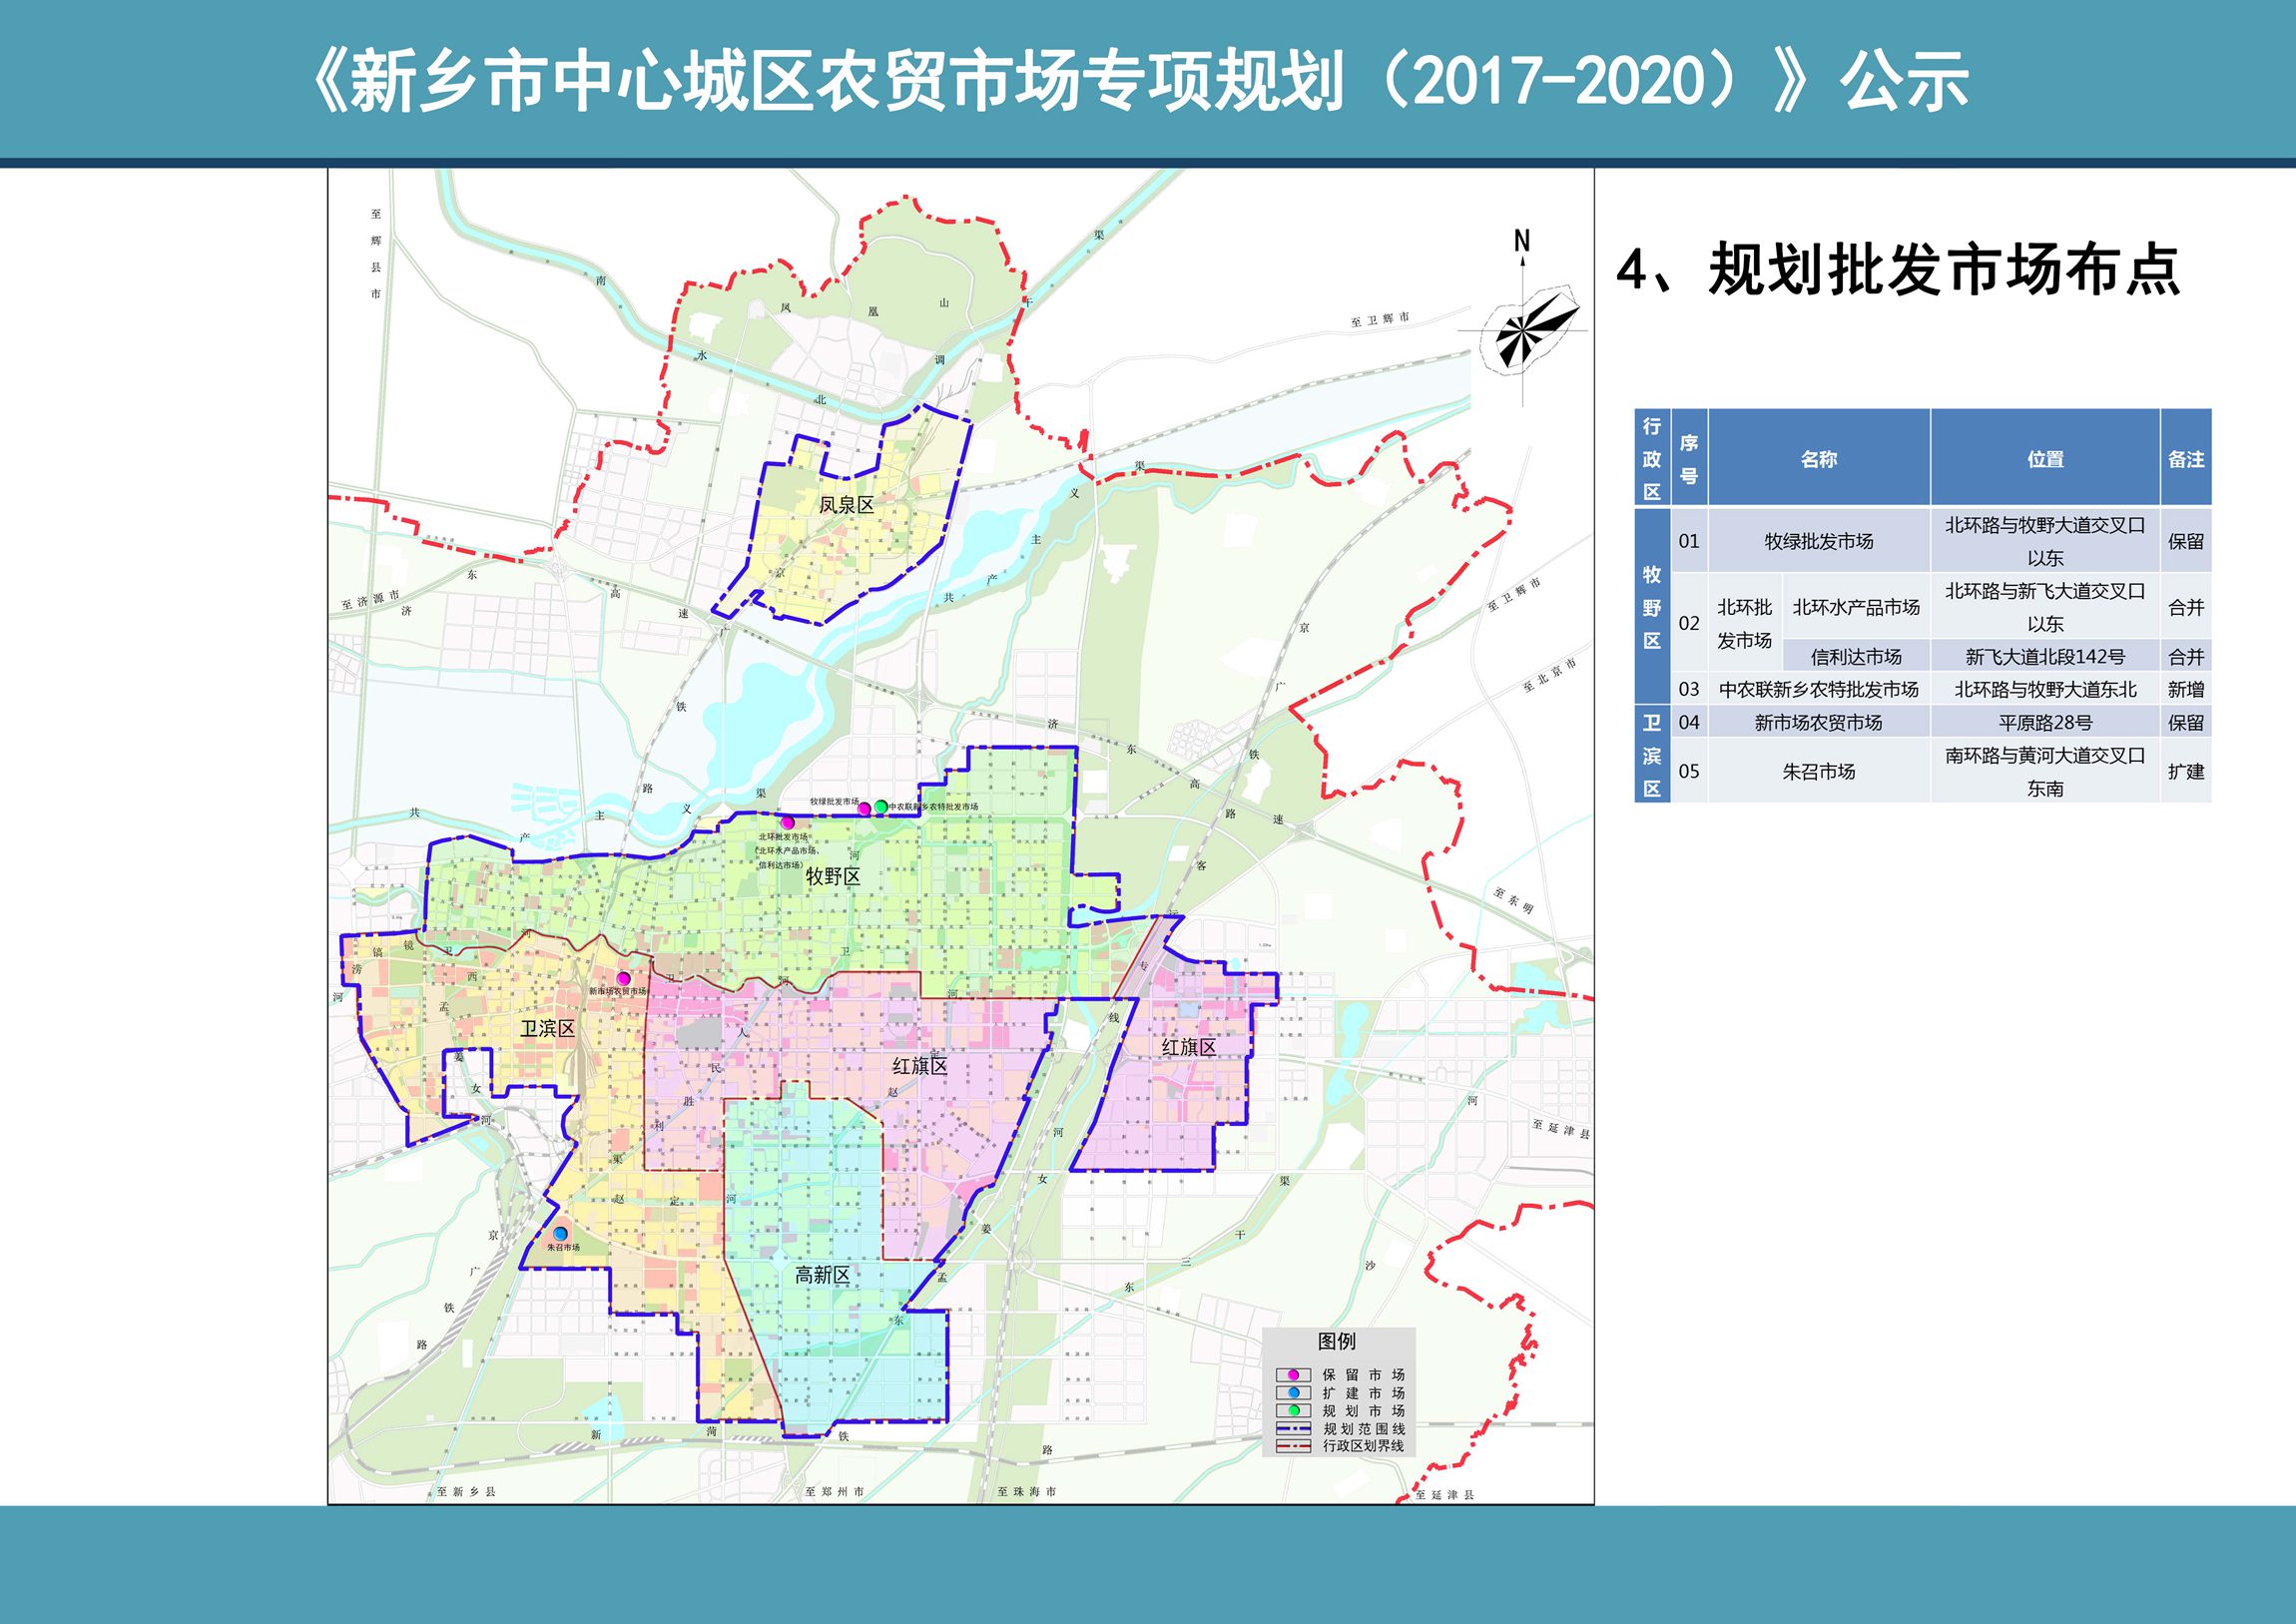Click the 保留市场 legend label
2296x1624 pixels.
pos(1363,1375)
